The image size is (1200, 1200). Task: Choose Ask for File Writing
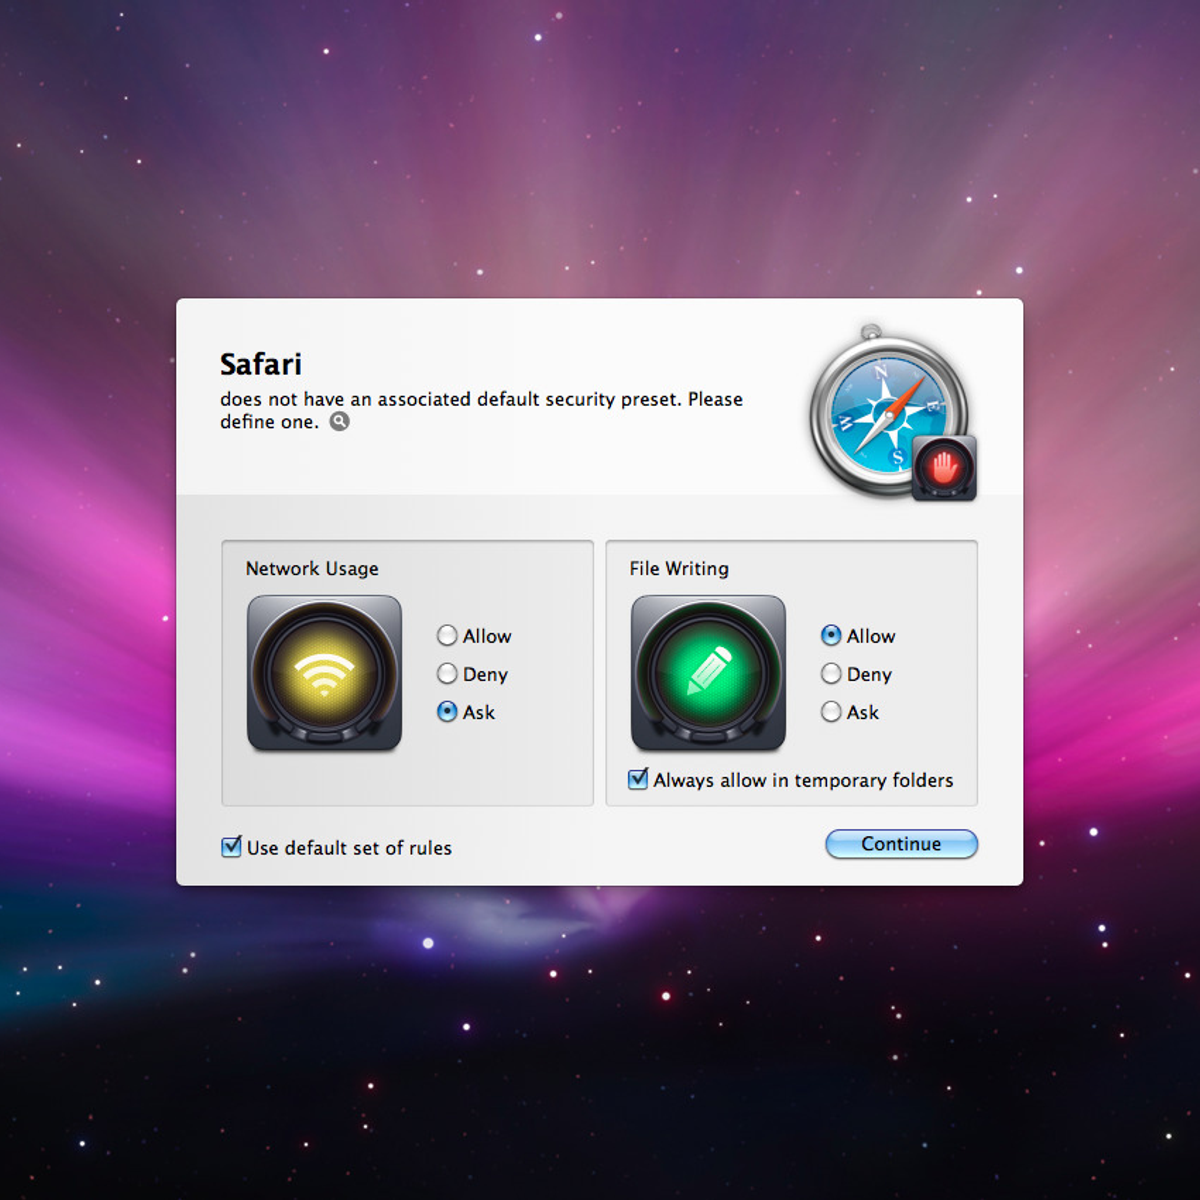pyautogui.click(x=831, y=712)
